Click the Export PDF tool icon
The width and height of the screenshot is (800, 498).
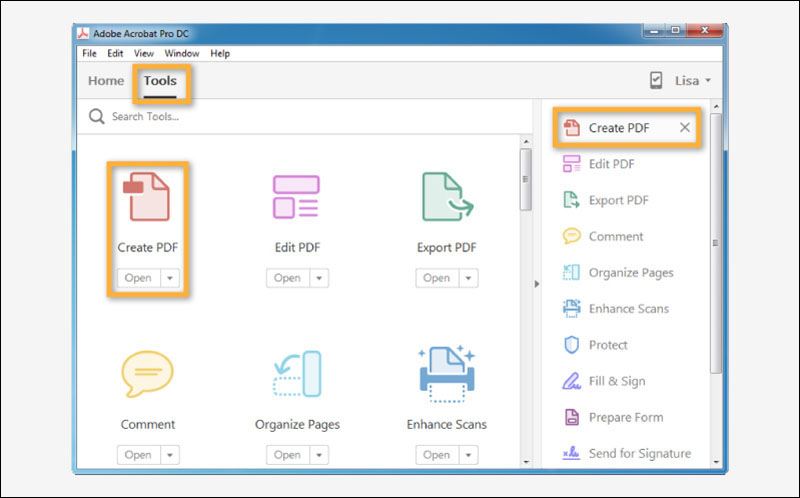(446, 196)
